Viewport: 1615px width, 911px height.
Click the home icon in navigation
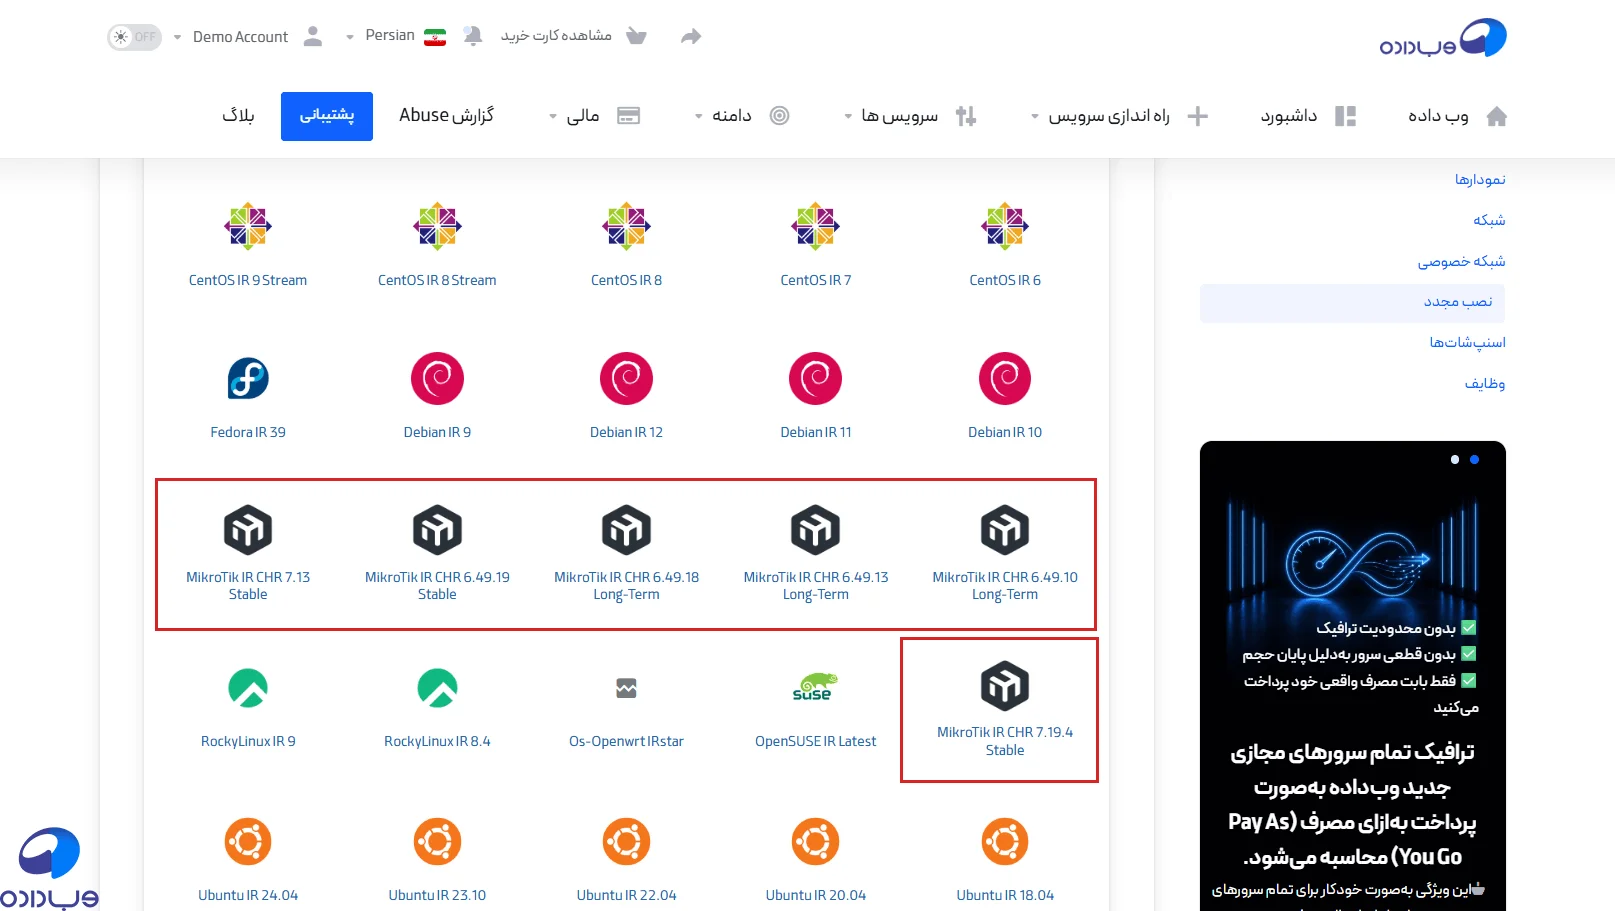(x=1496, y=116)
